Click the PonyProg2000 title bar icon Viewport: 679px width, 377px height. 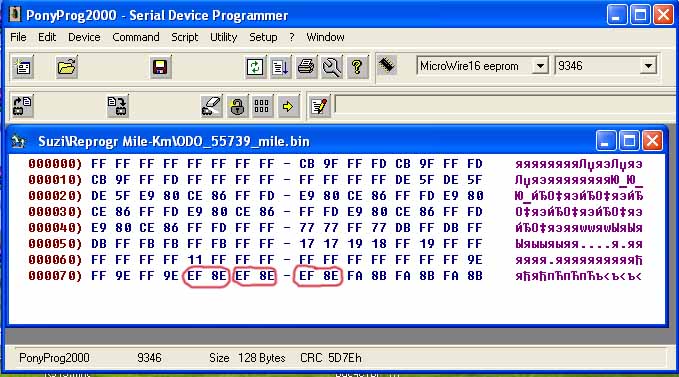tap(15, 14)
